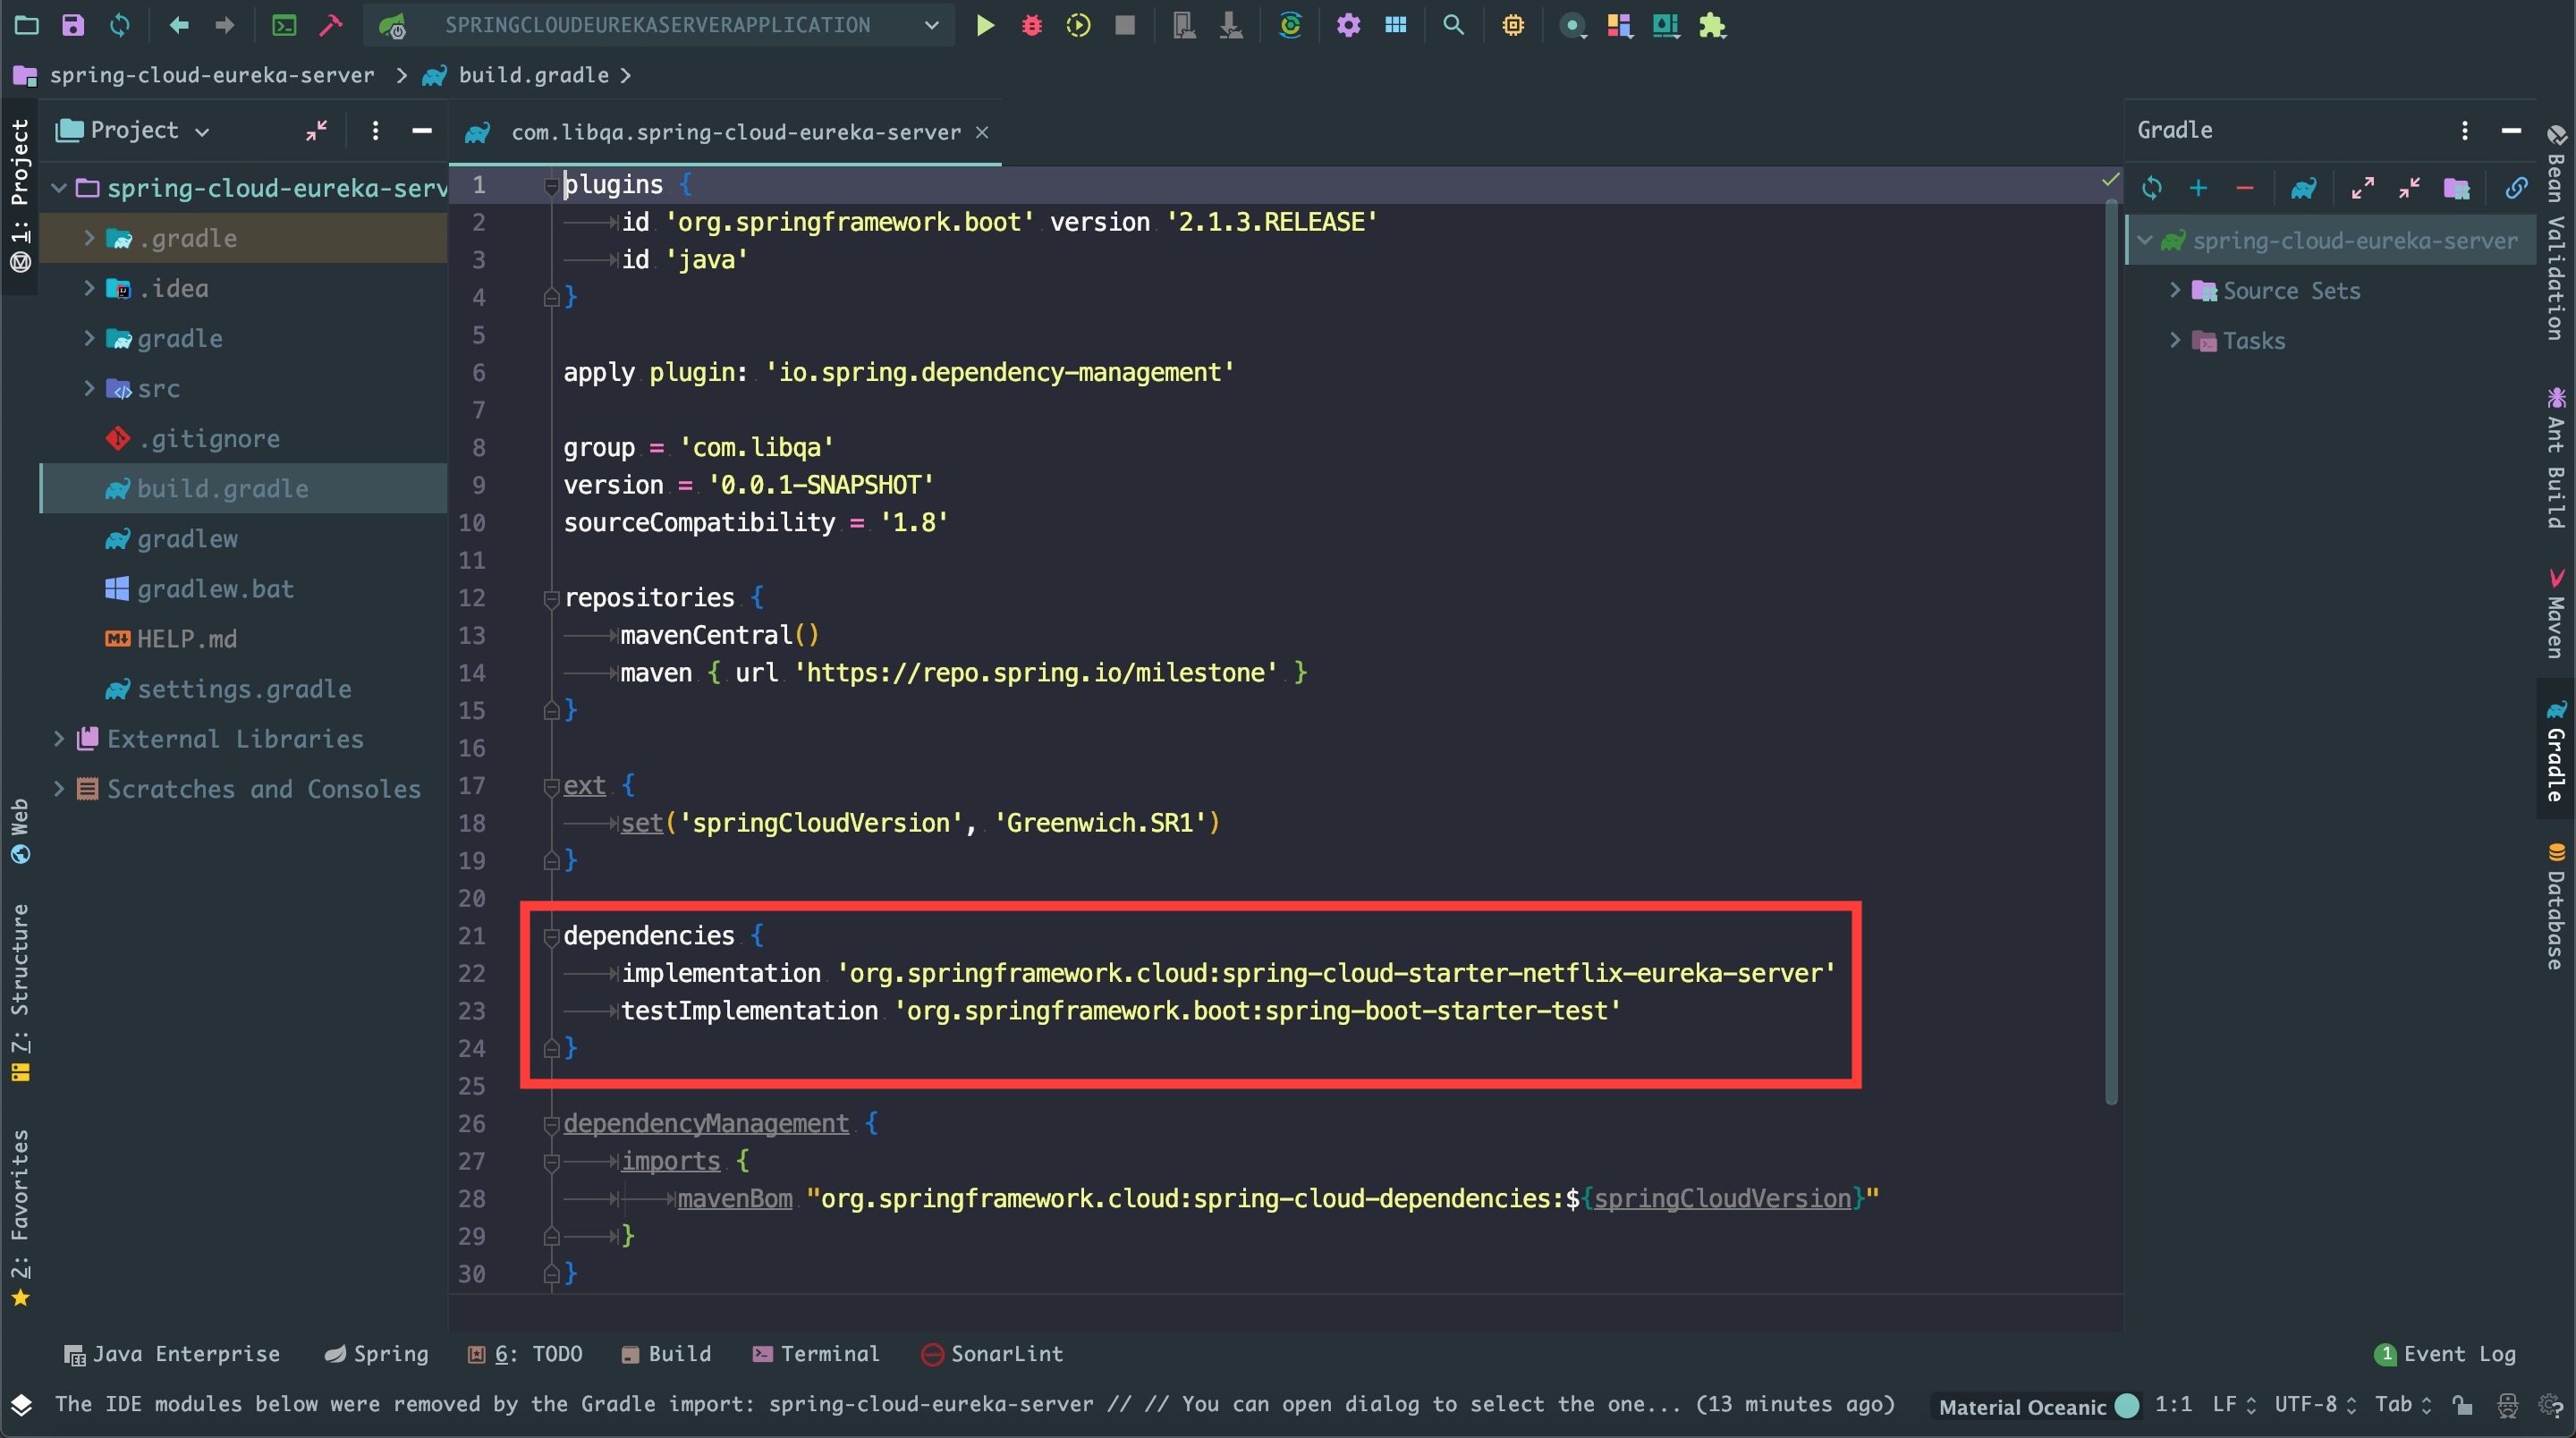Open Event Log
Screen dimensions: 2576x1438
point(2446,1354)
